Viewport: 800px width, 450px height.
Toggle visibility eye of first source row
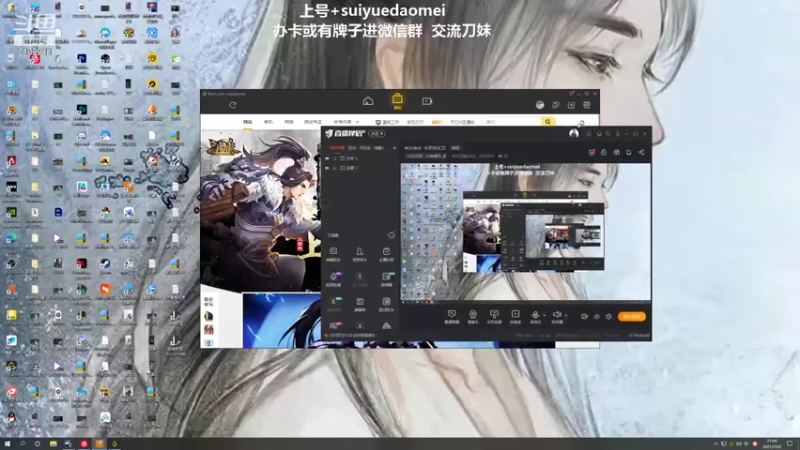coord(328,159)
